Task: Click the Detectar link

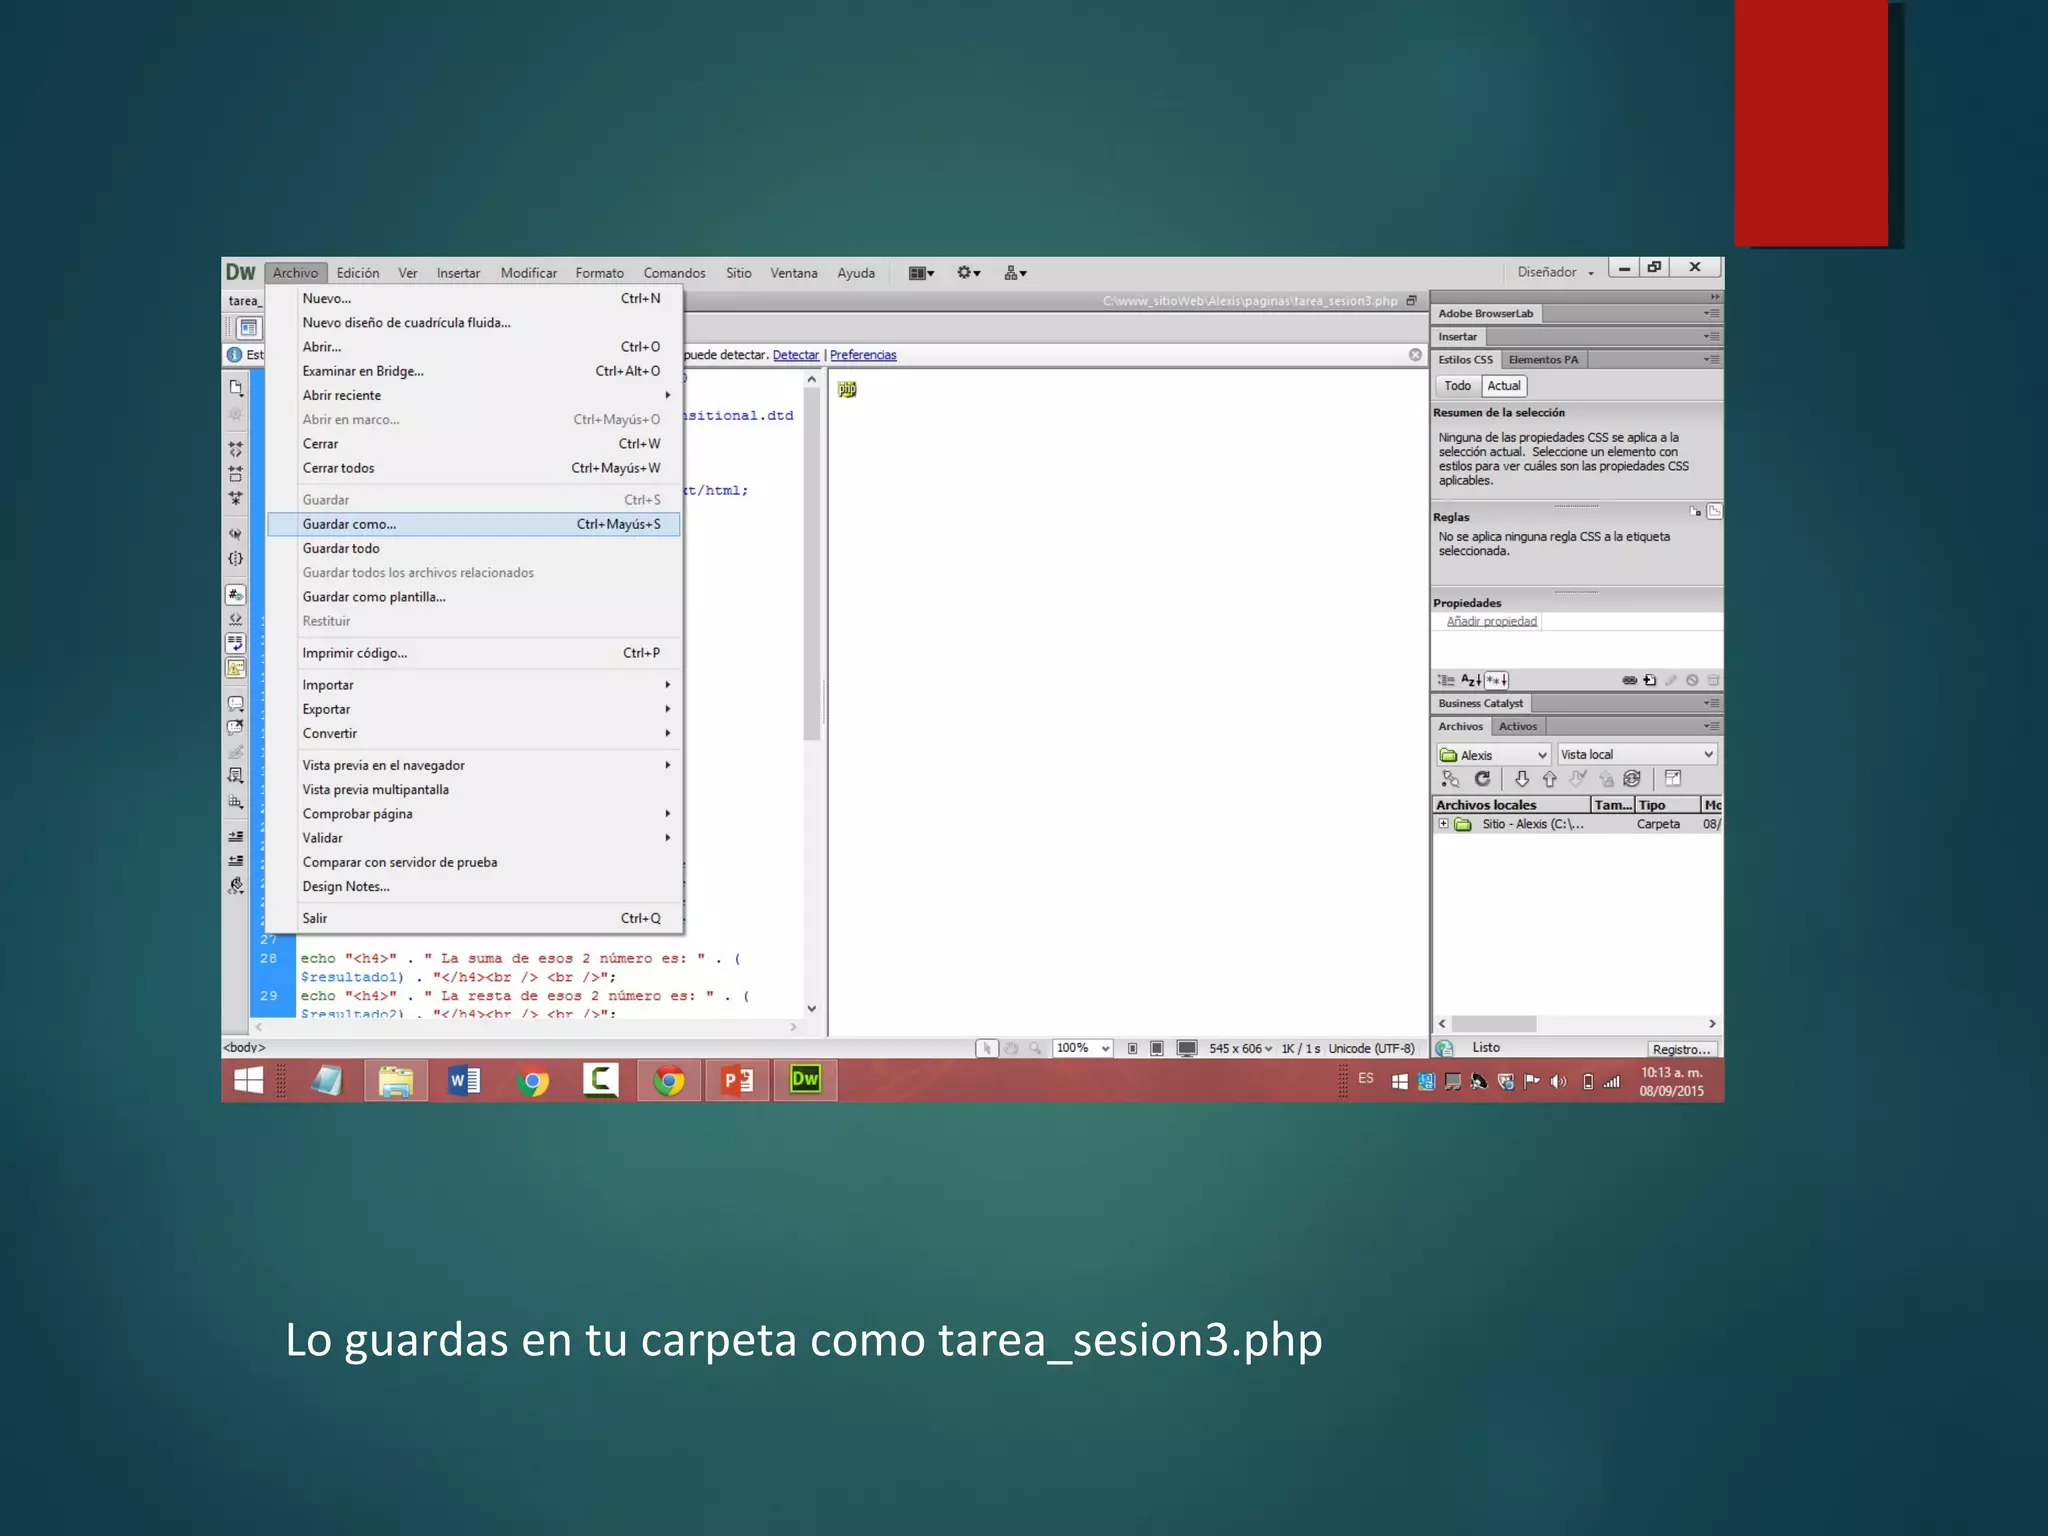Action: pyautogui.click(x=796, y=355)
